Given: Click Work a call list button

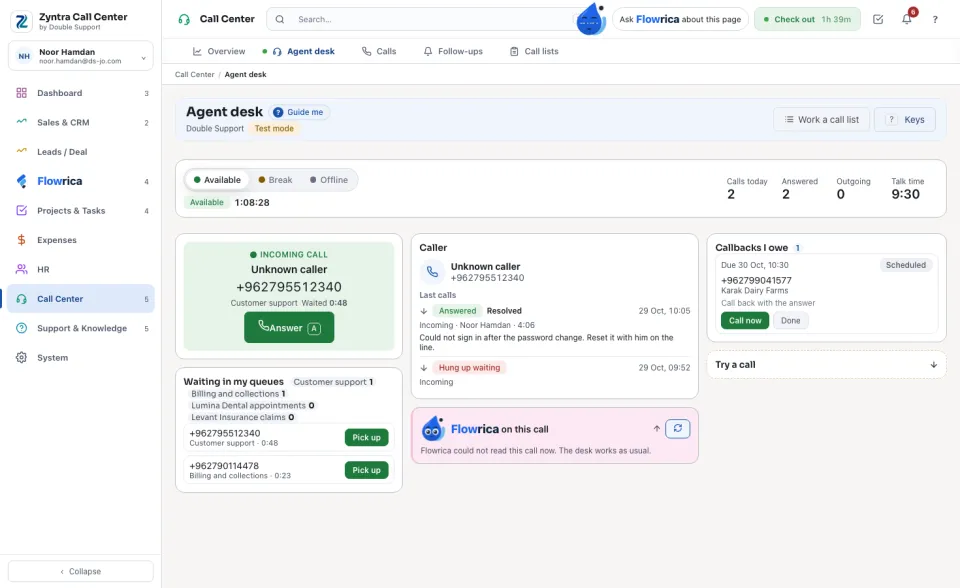Looking at the screenshot, I should point(822,119).
